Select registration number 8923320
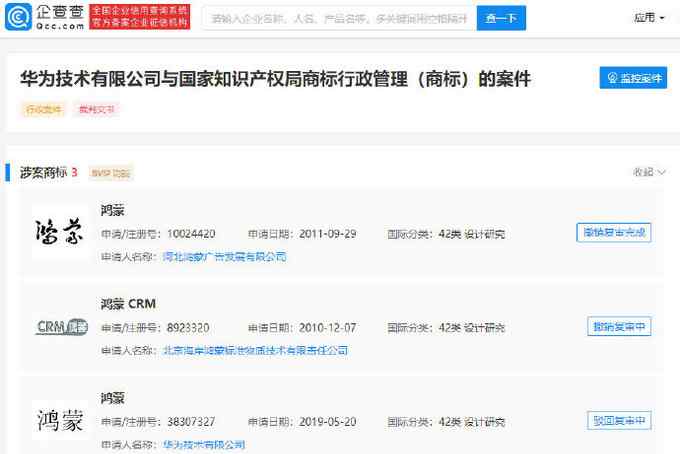The image size is (680, 454). pyautogui.click(x=188, y=328)
